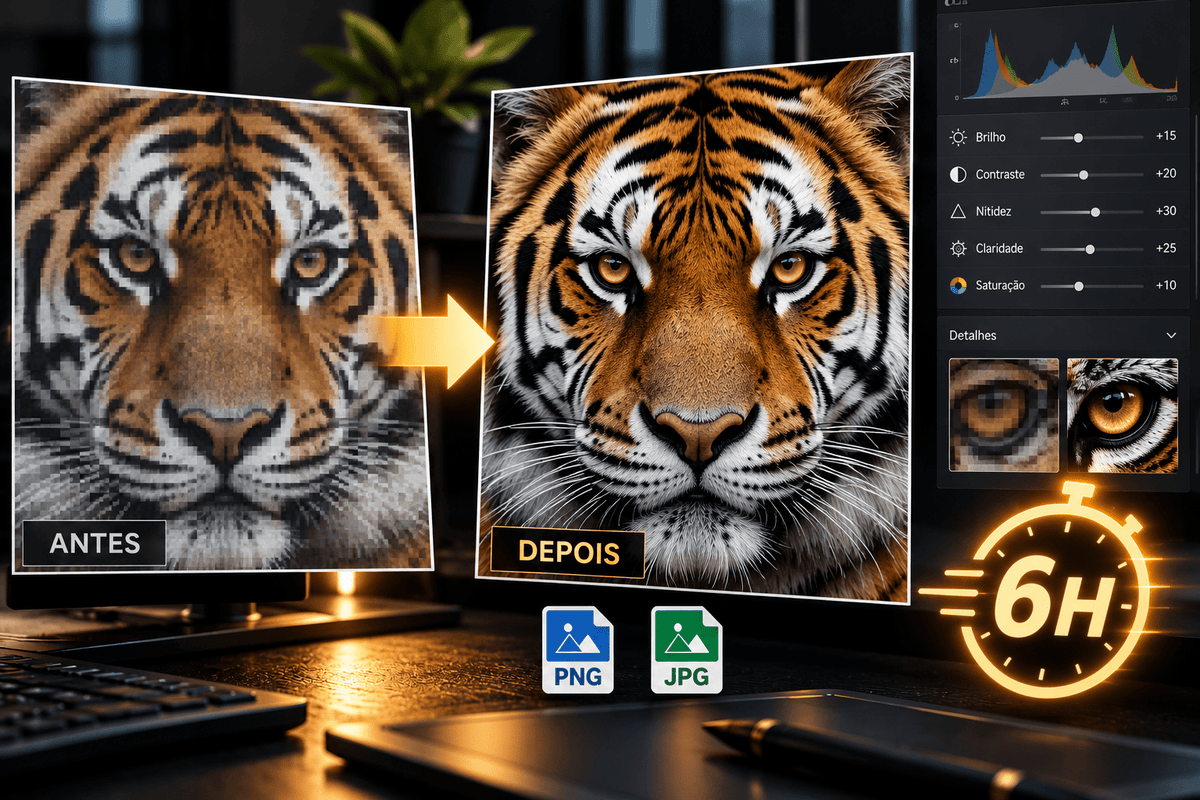Click the Brilho label text

pos(992,138)
